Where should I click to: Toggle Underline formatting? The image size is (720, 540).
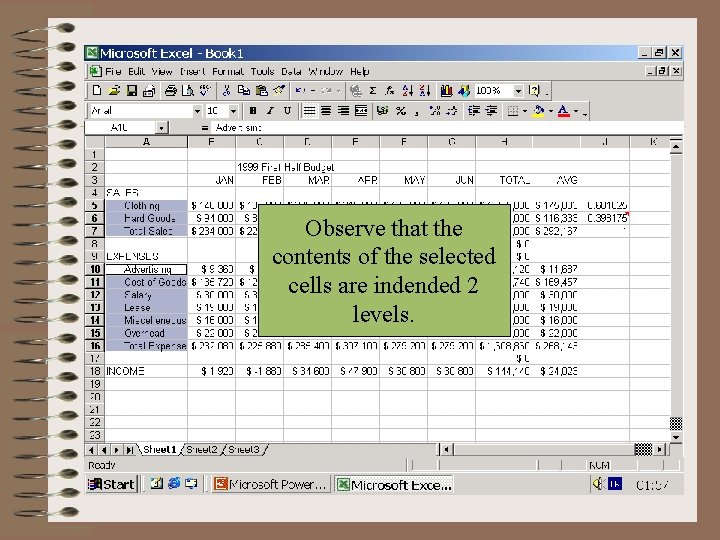click(287, 111)
